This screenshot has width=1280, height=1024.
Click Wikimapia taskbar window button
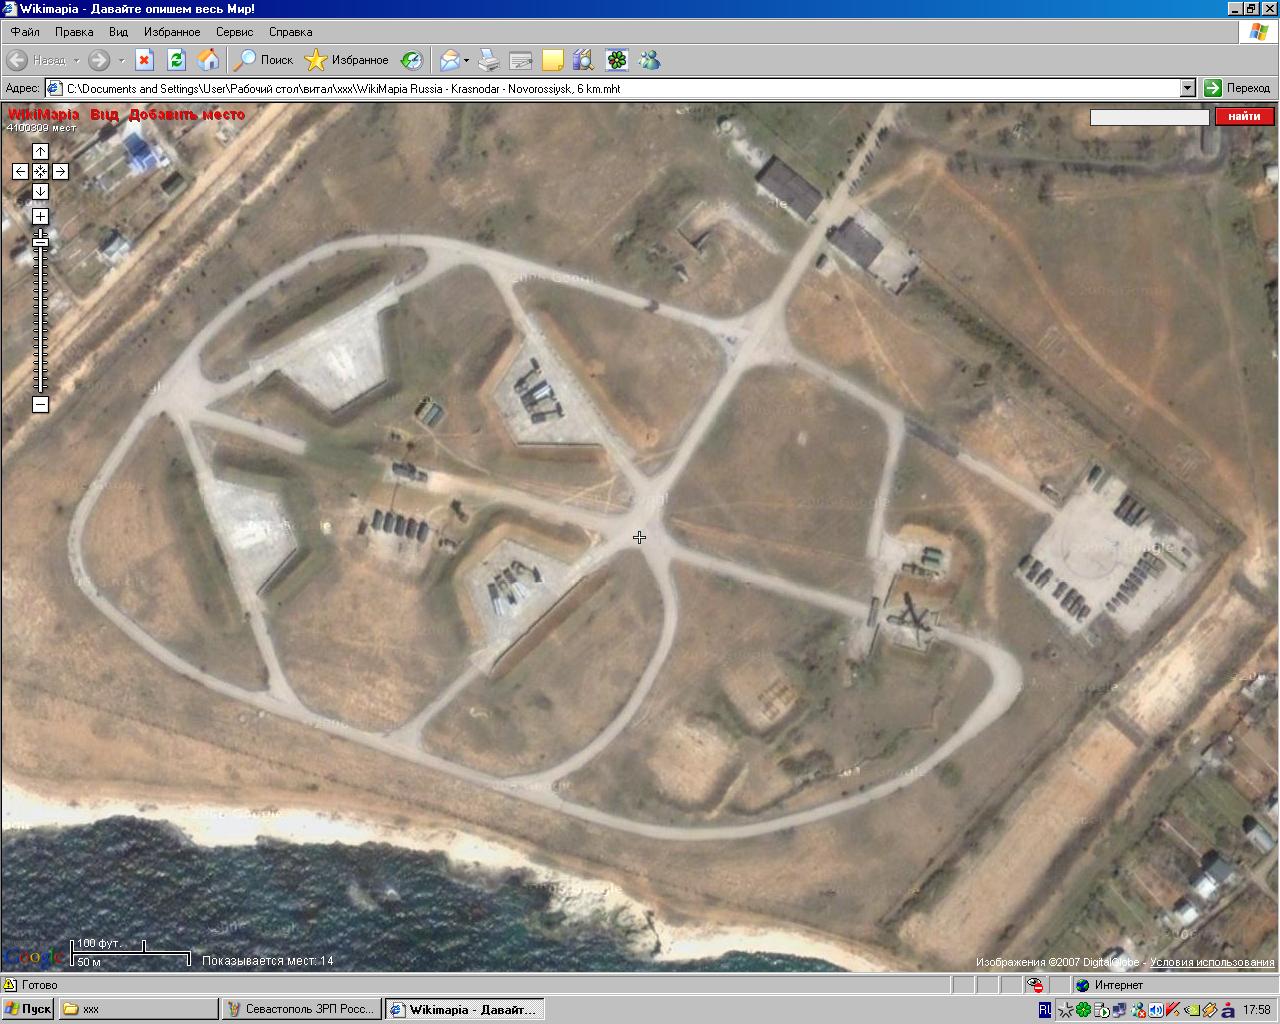464,1009
